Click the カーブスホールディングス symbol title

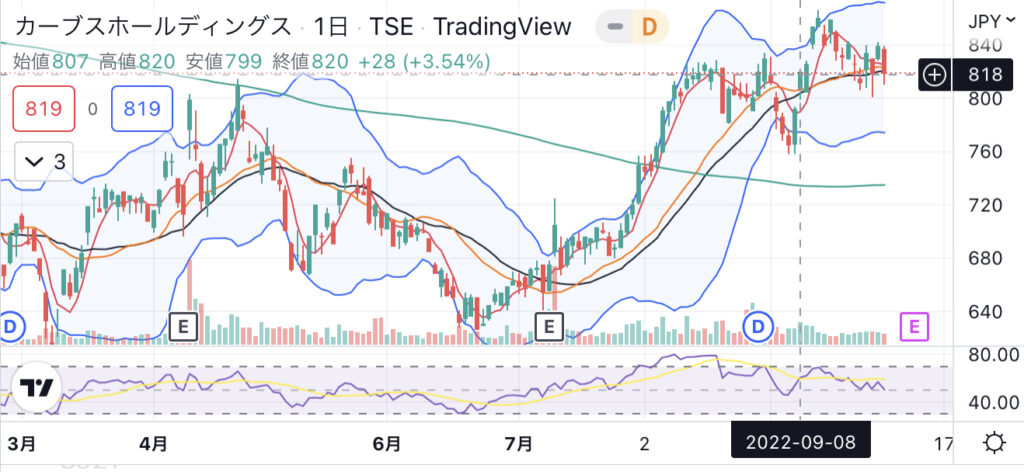[x=152, y=27]
